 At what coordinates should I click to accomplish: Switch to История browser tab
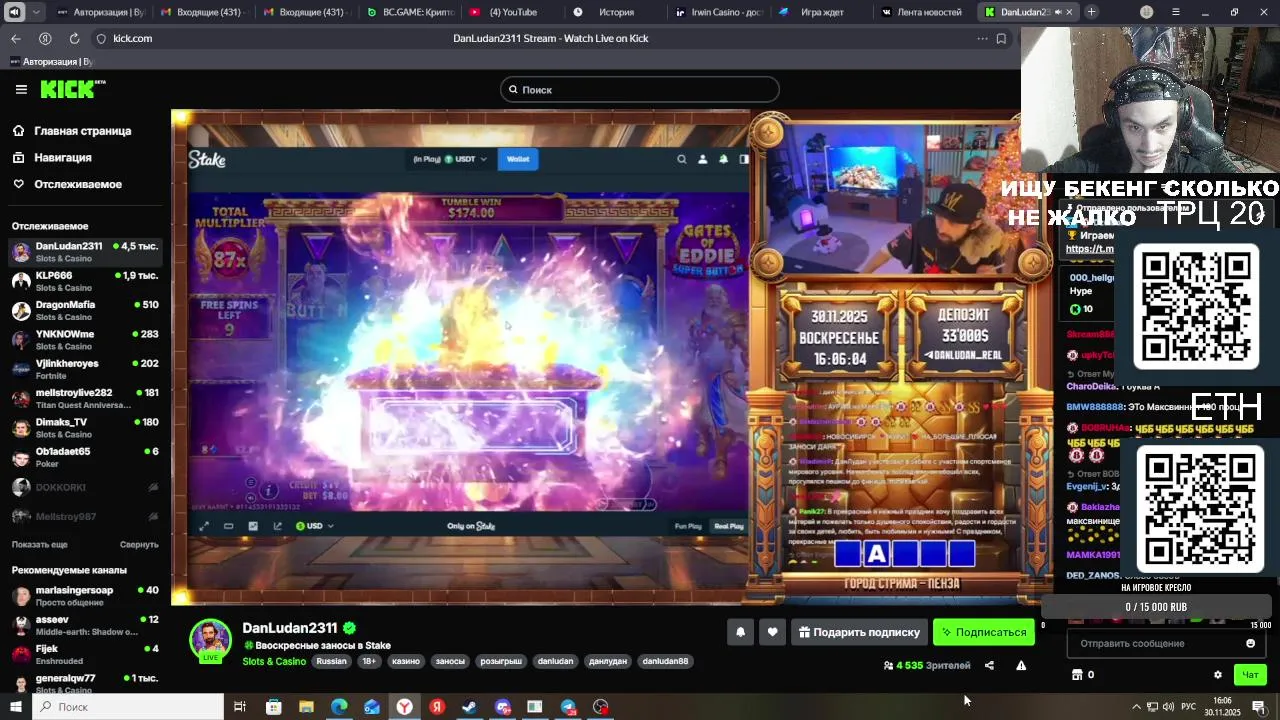tap(616, 12)
